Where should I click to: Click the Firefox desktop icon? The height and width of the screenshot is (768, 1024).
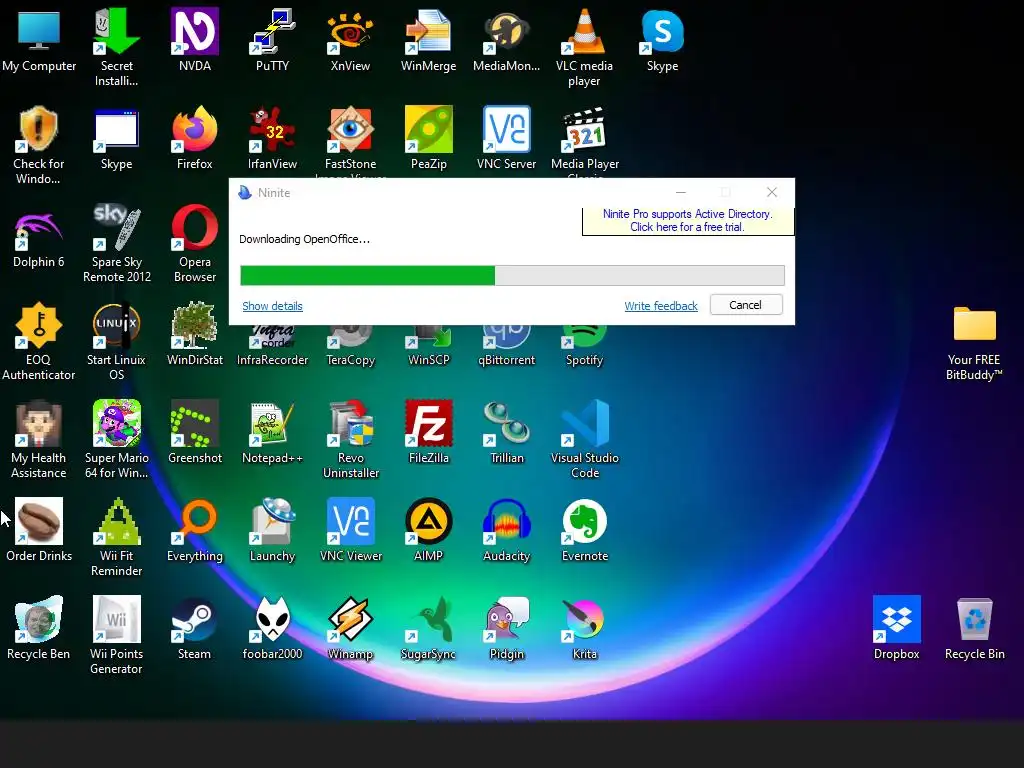coord(195,129)
